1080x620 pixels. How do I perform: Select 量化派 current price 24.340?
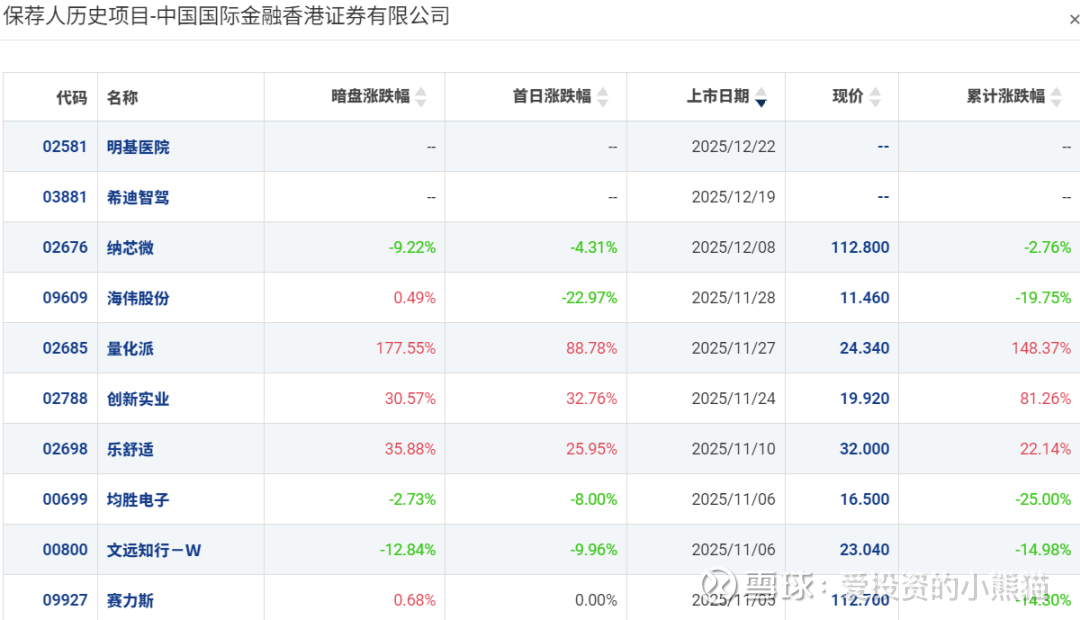click(x=864, y=348)
